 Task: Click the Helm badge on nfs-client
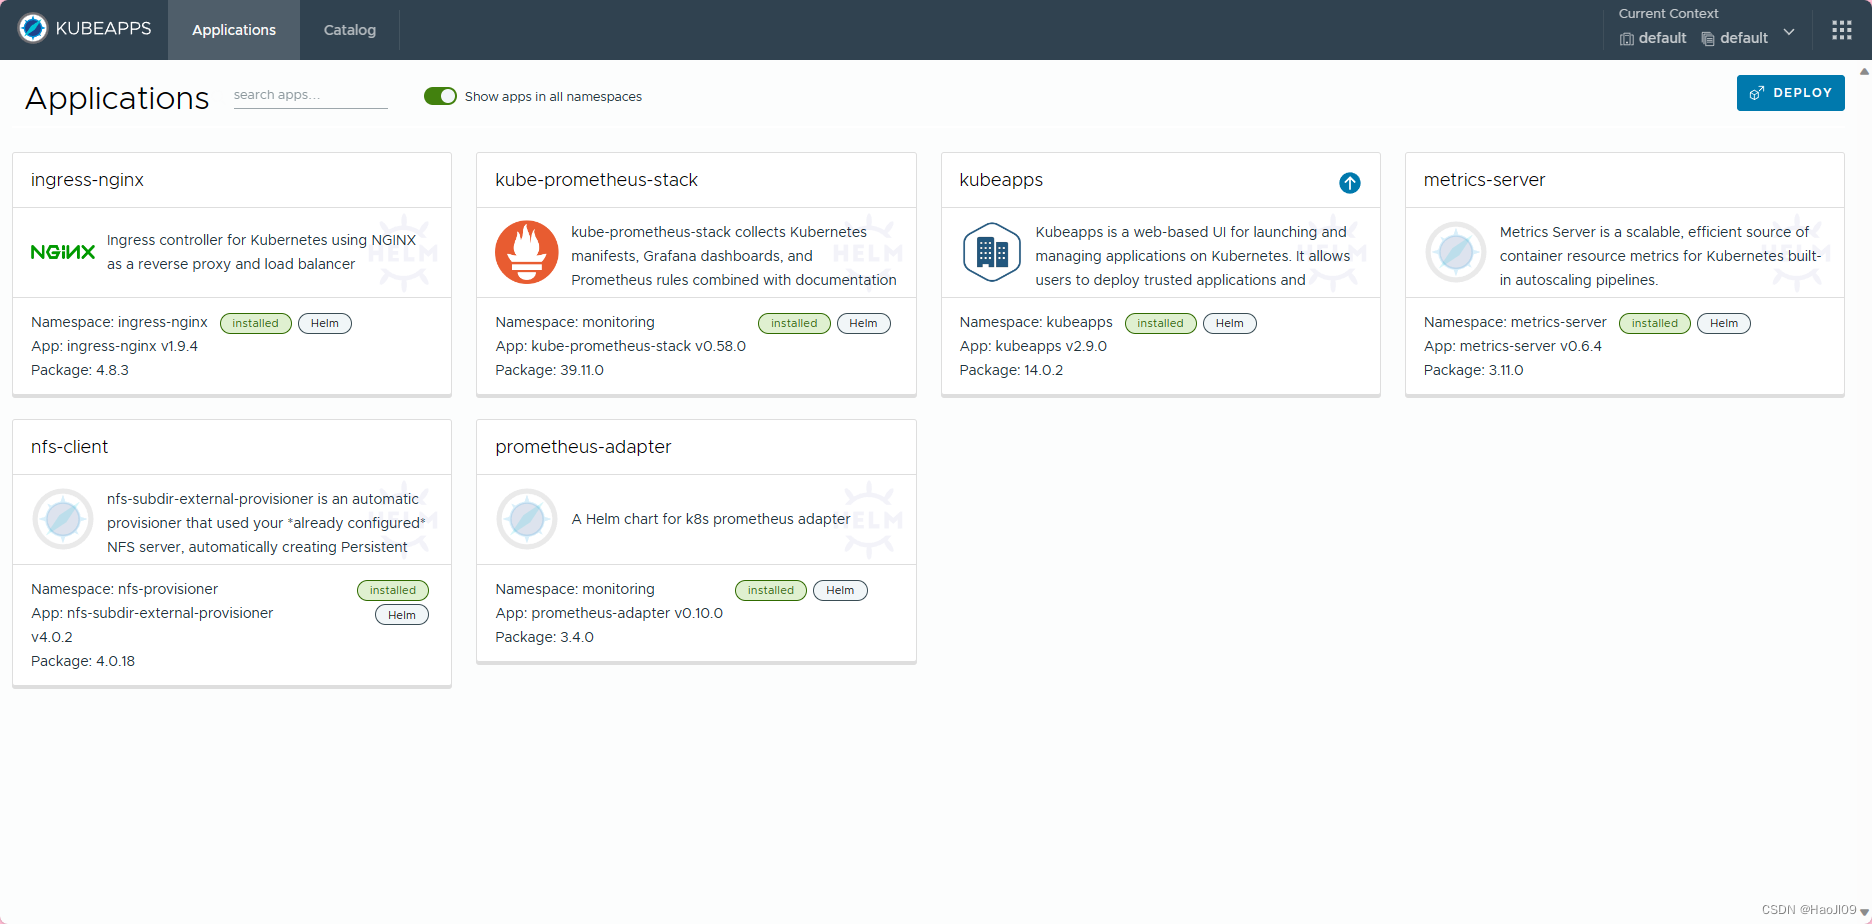(402, 615)
